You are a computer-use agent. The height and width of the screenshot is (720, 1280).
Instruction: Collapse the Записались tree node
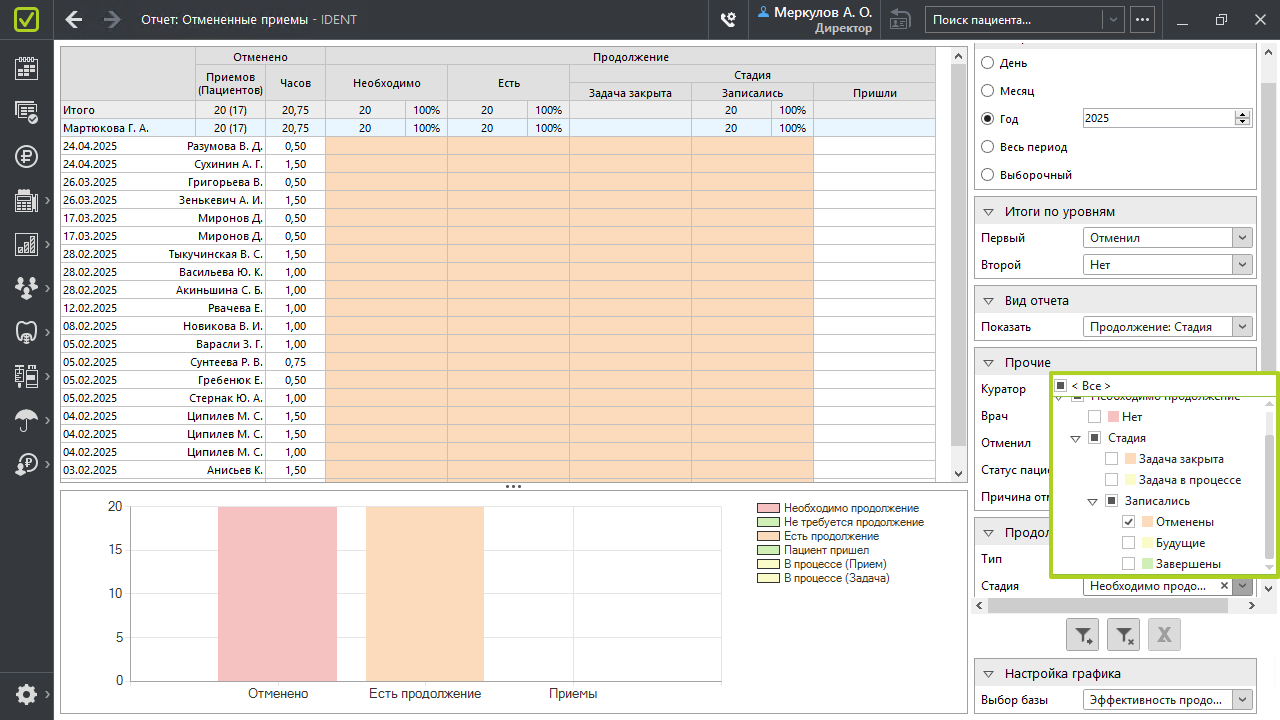pyautogui.click(x=1092, y=501)
